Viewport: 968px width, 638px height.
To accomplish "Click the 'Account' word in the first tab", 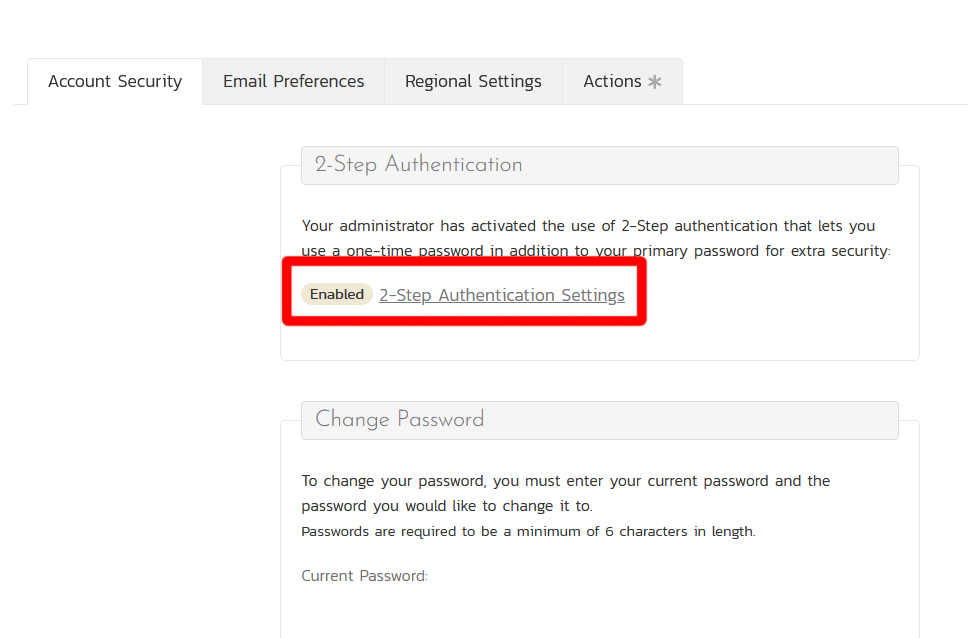I will (x=80, y=82).
